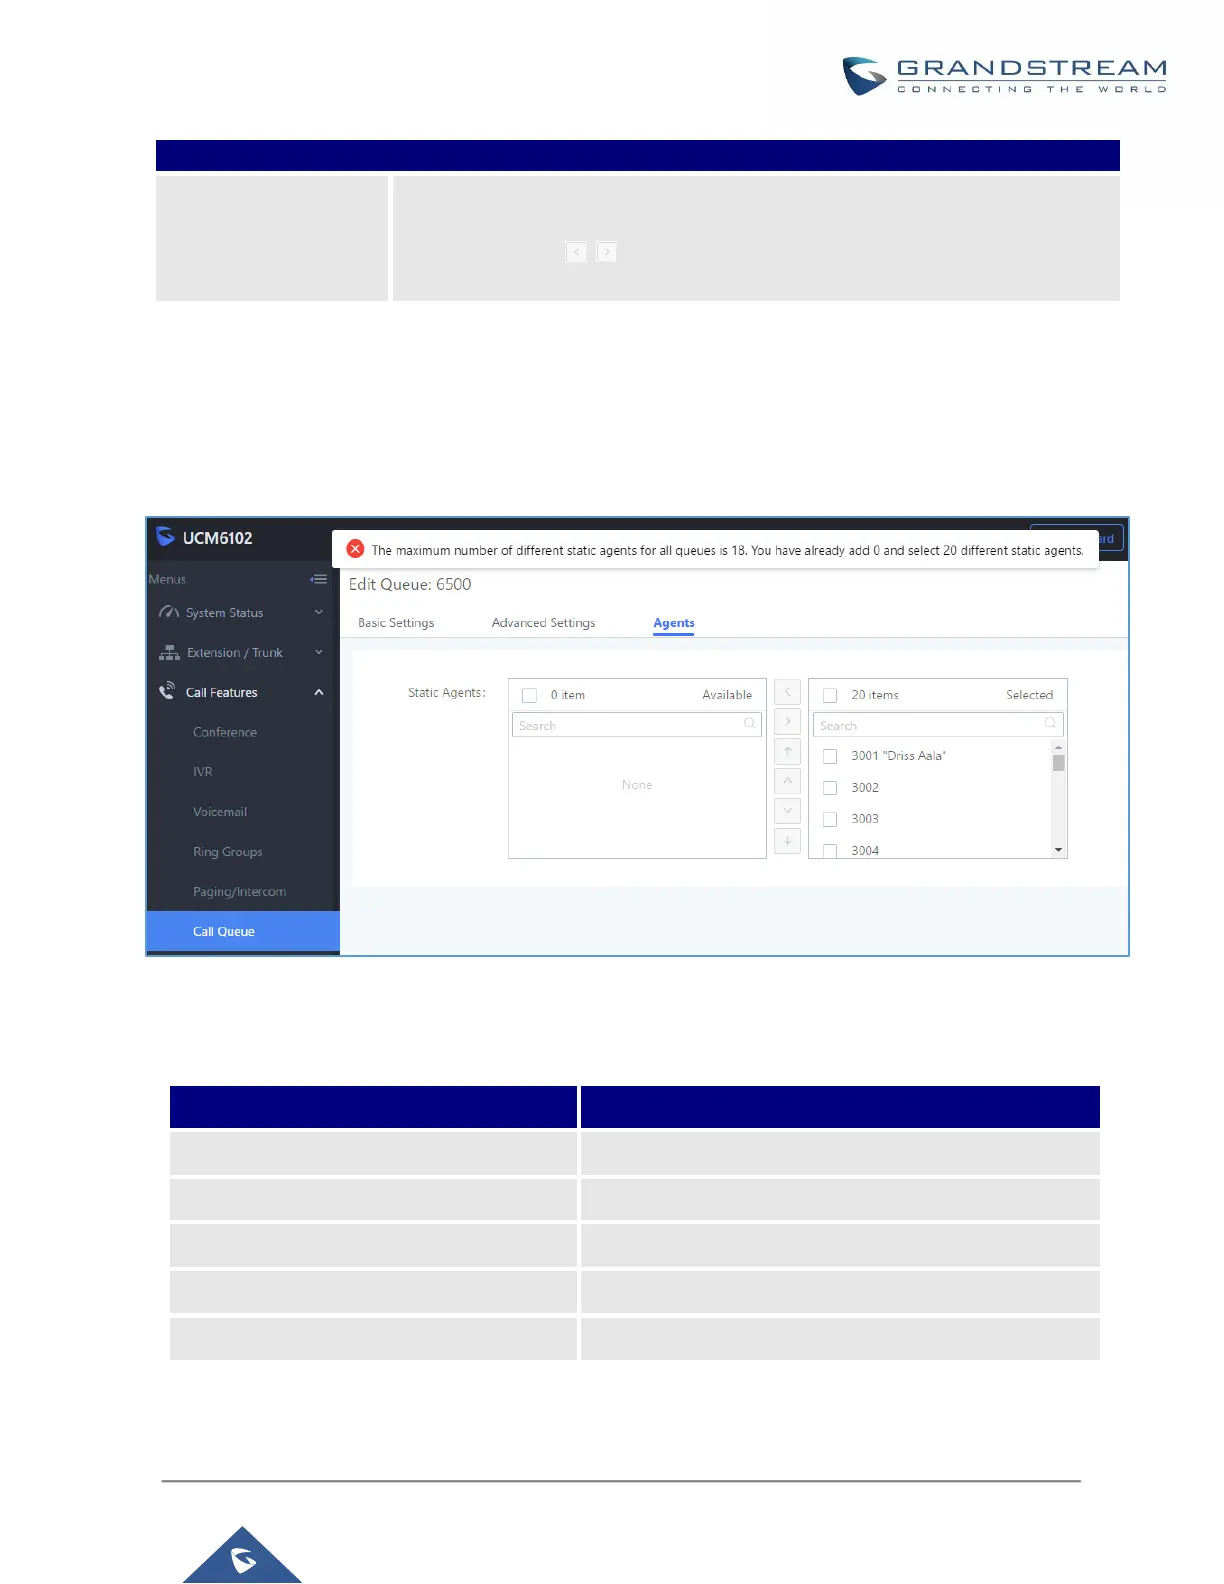Move selected agent down one position

(x=788, y=811)
